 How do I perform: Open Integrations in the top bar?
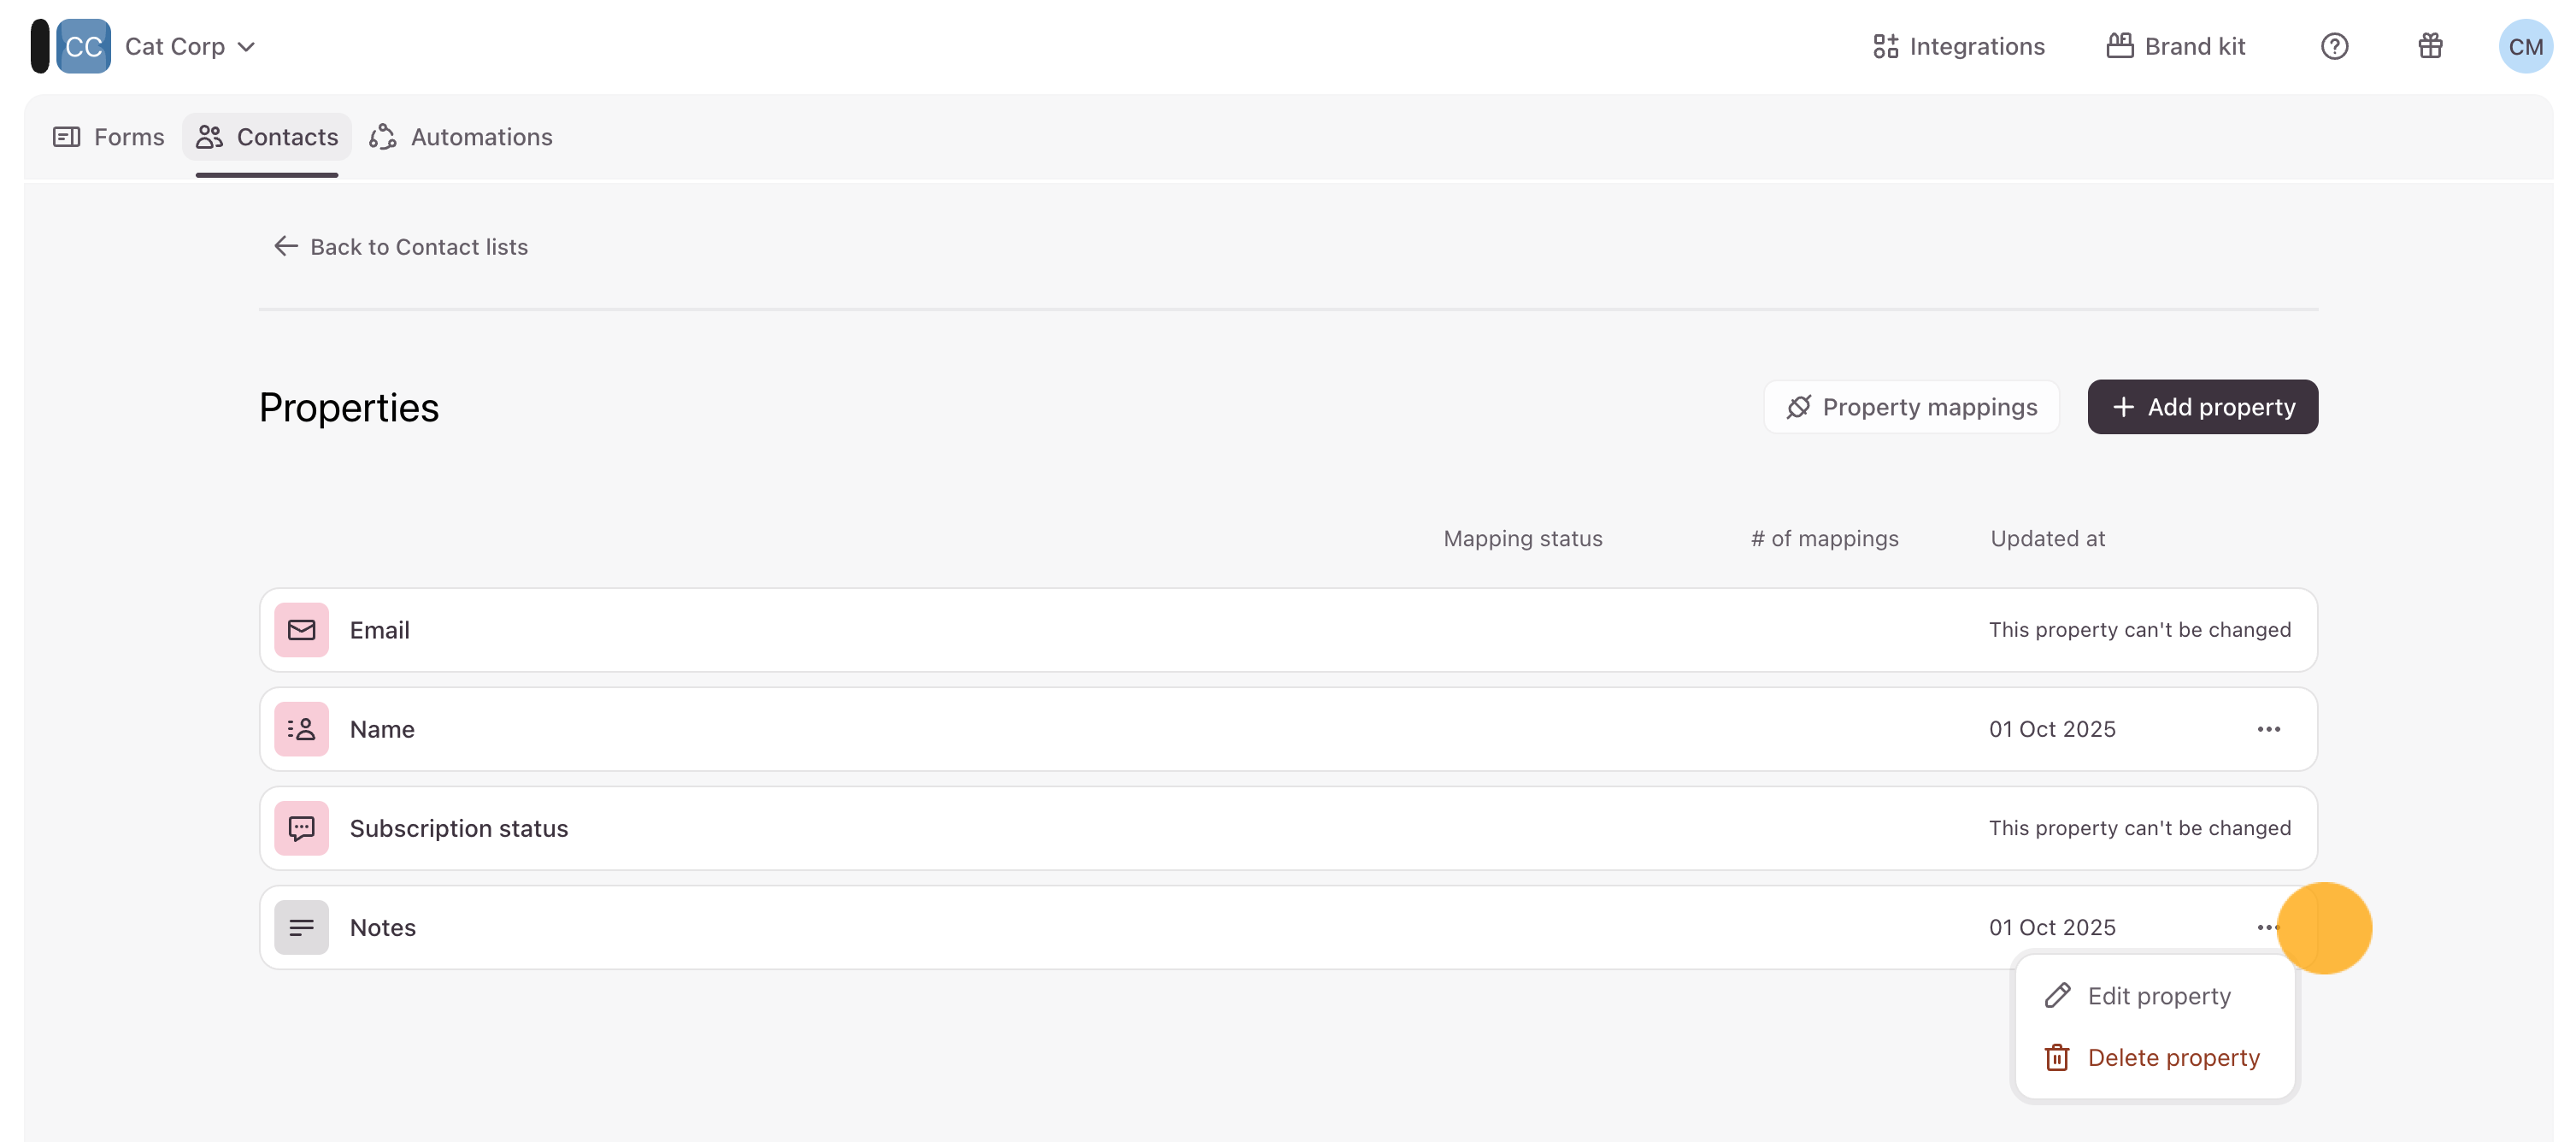tap(1958, 46)
